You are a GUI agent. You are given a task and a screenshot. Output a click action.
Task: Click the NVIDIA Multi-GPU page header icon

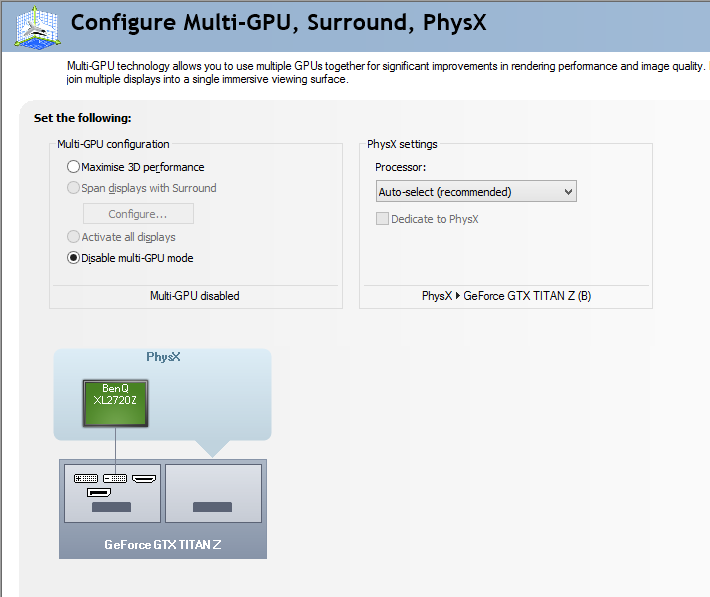point(36,26)
